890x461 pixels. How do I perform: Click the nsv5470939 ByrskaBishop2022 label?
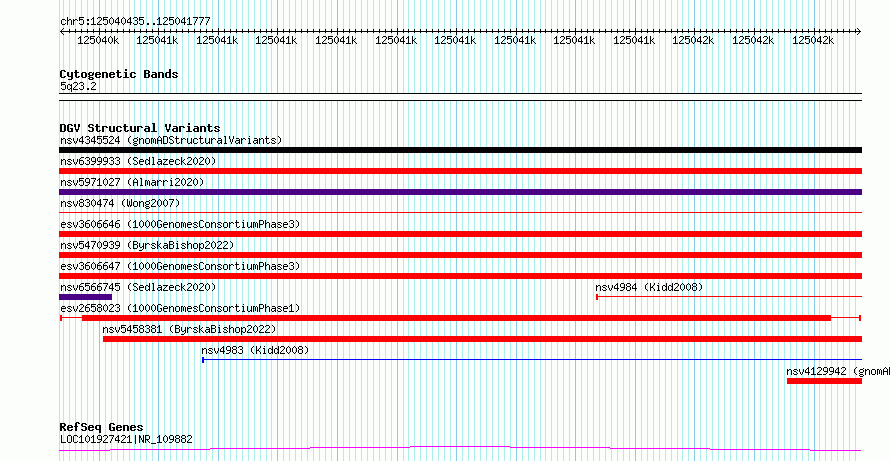(x=147, y=245)
